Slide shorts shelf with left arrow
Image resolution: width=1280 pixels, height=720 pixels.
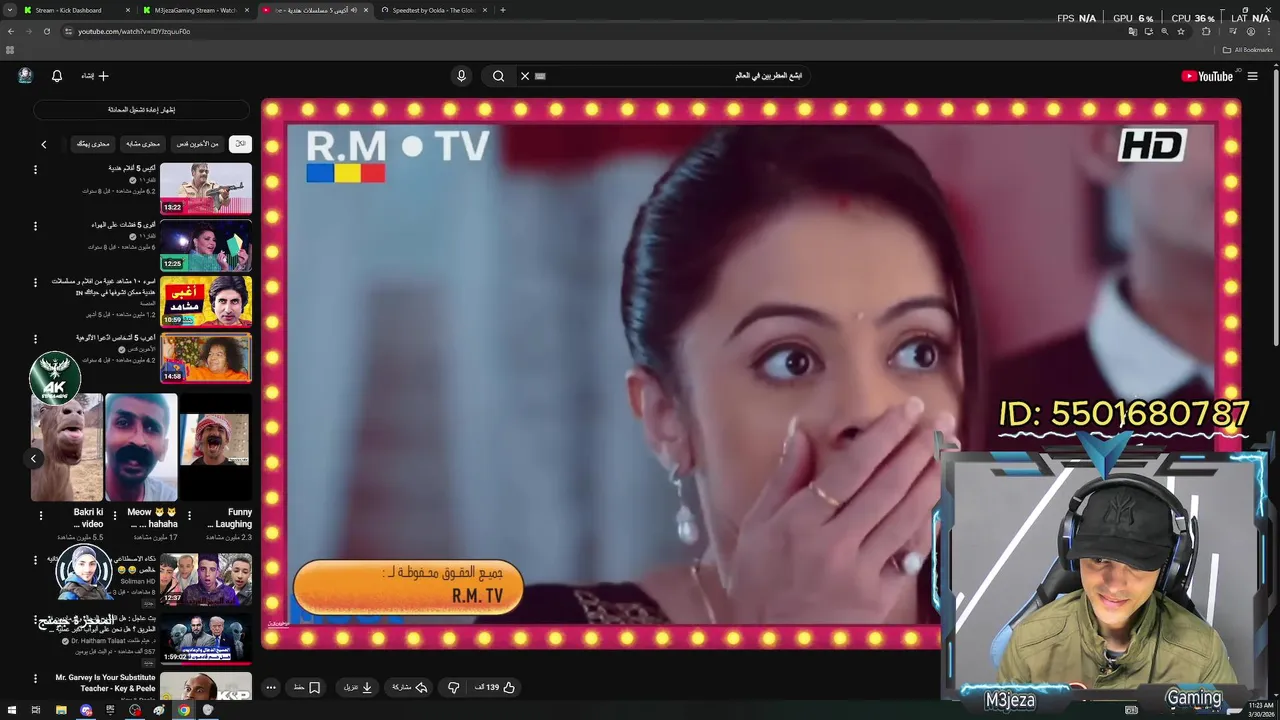pos(33,458)
